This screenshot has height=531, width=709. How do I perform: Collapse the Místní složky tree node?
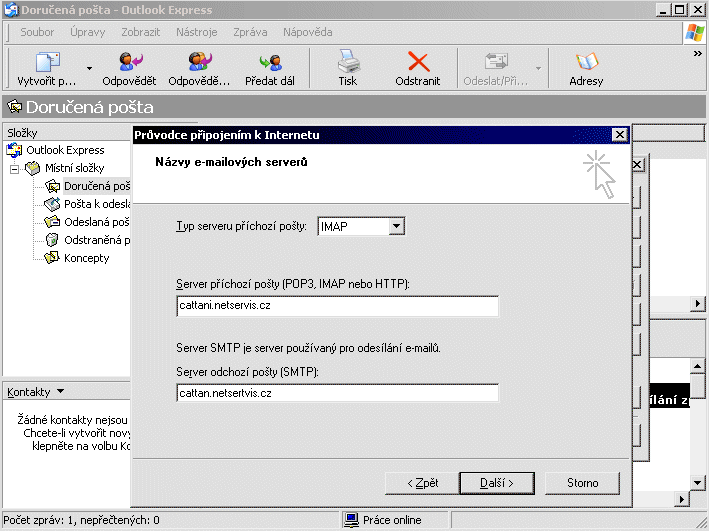tap(14, 169)
